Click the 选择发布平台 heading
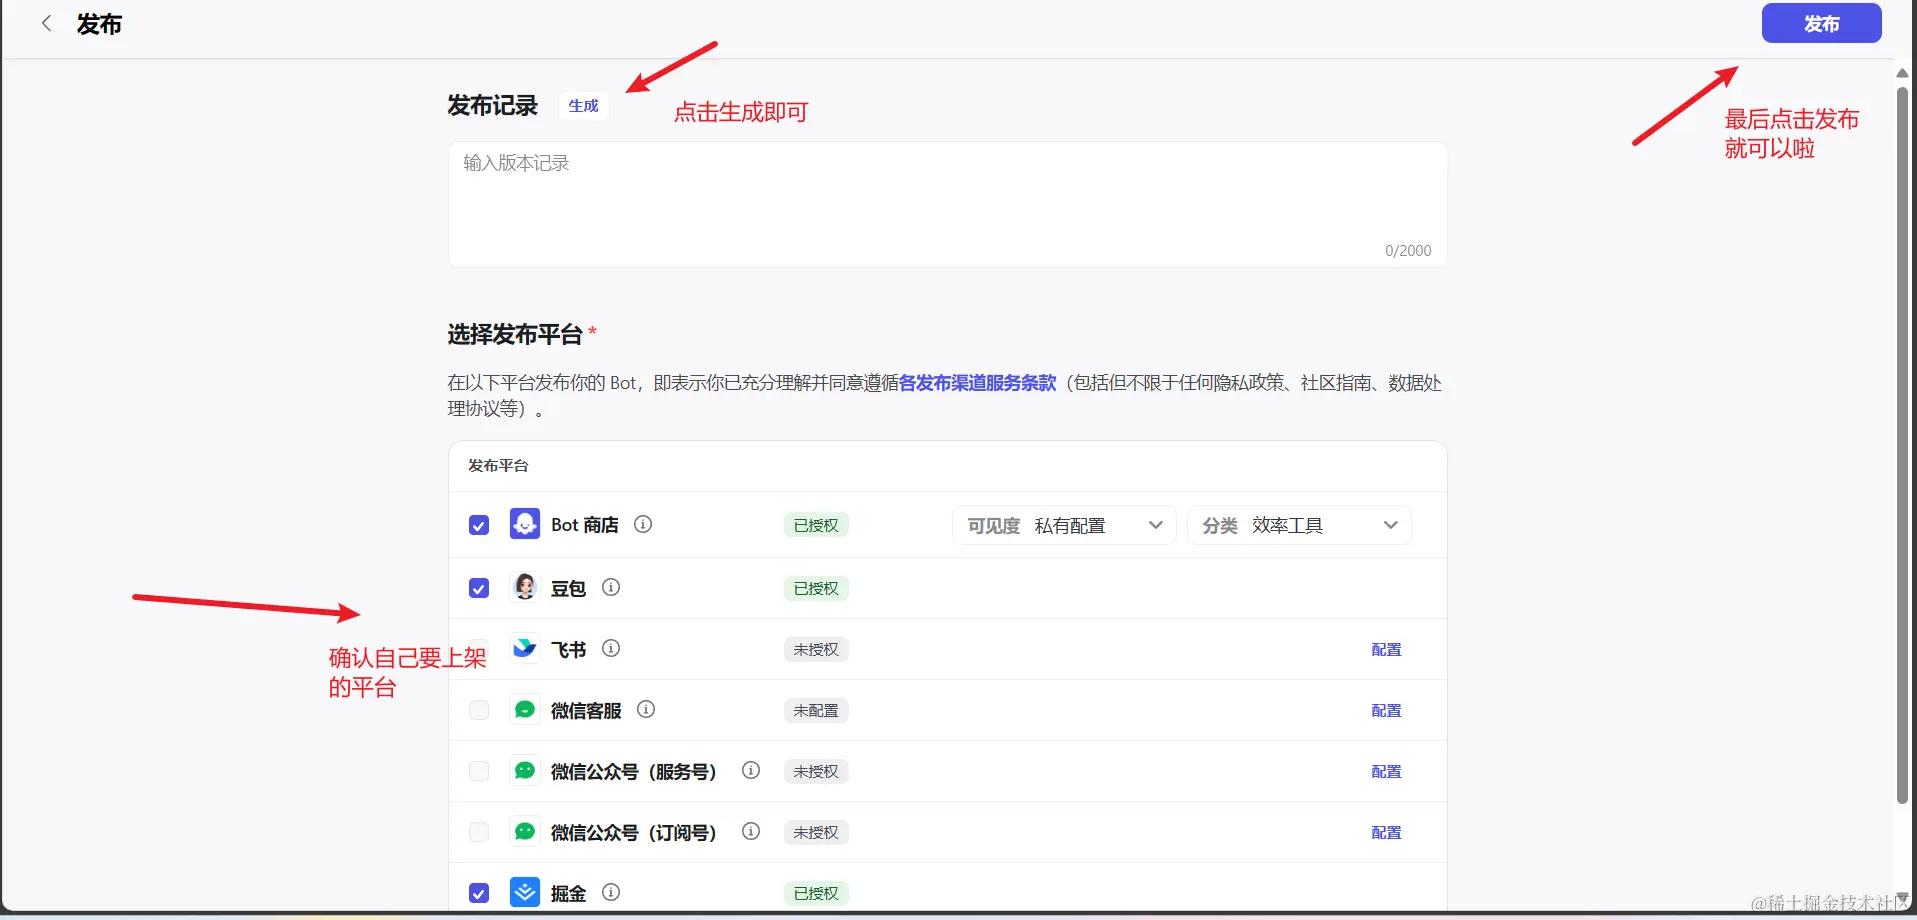Screen dimensions: 1917x920 [515, 334]
